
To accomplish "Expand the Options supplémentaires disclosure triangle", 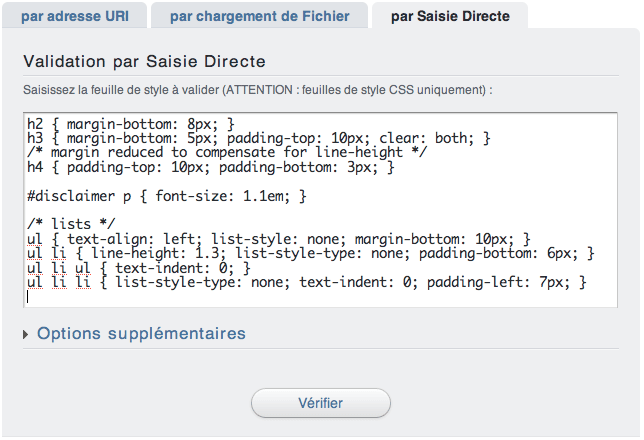I will 25,334.
